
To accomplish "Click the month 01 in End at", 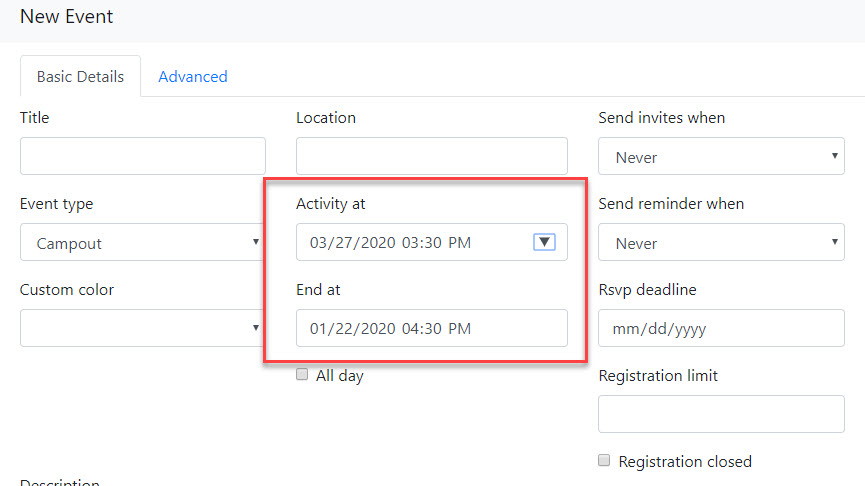I will 319,328.
